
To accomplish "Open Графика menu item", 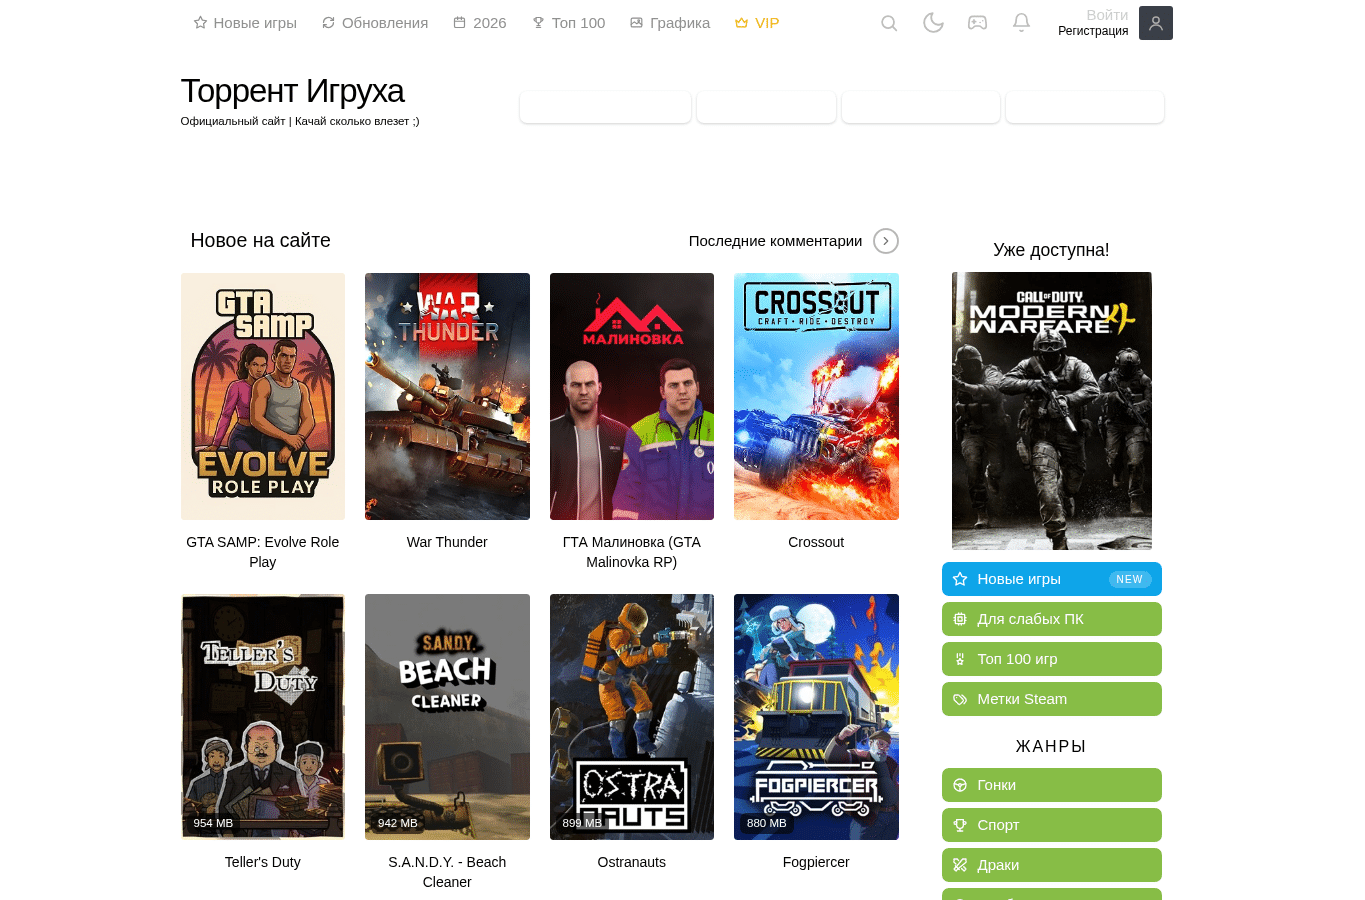I will (670, 23).
